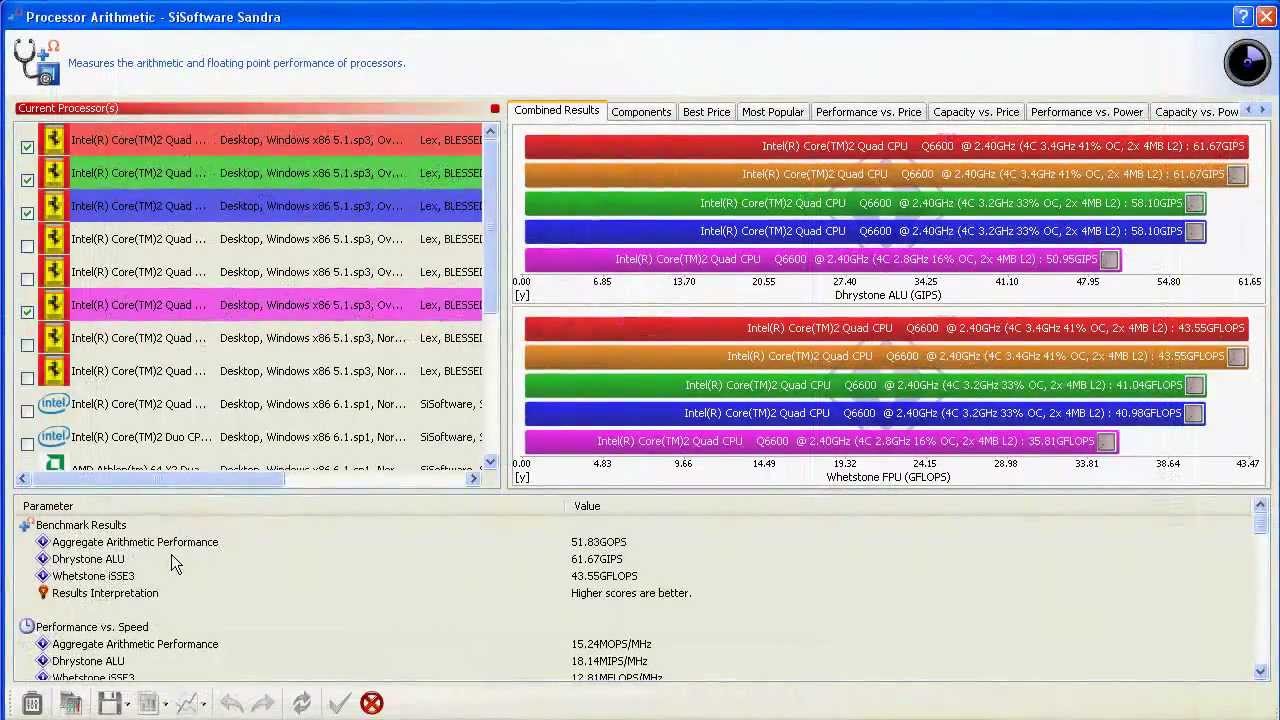Check the SiSoftware Core2 Quad row checkbox
This screenshot has height=720, width=1280.
[27, 411]
